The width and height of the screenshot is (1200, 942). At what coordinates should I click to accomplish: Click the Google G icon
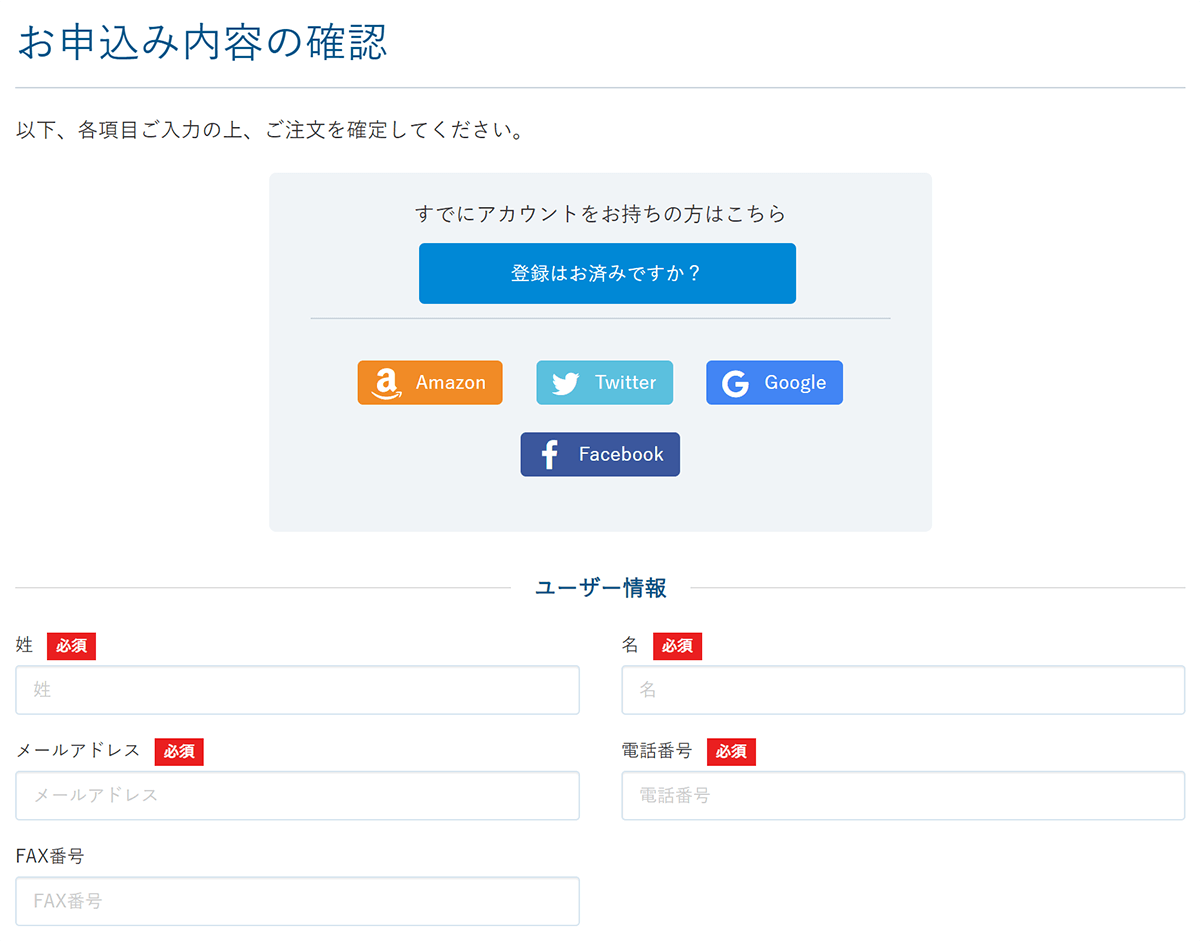pos(736,384)
